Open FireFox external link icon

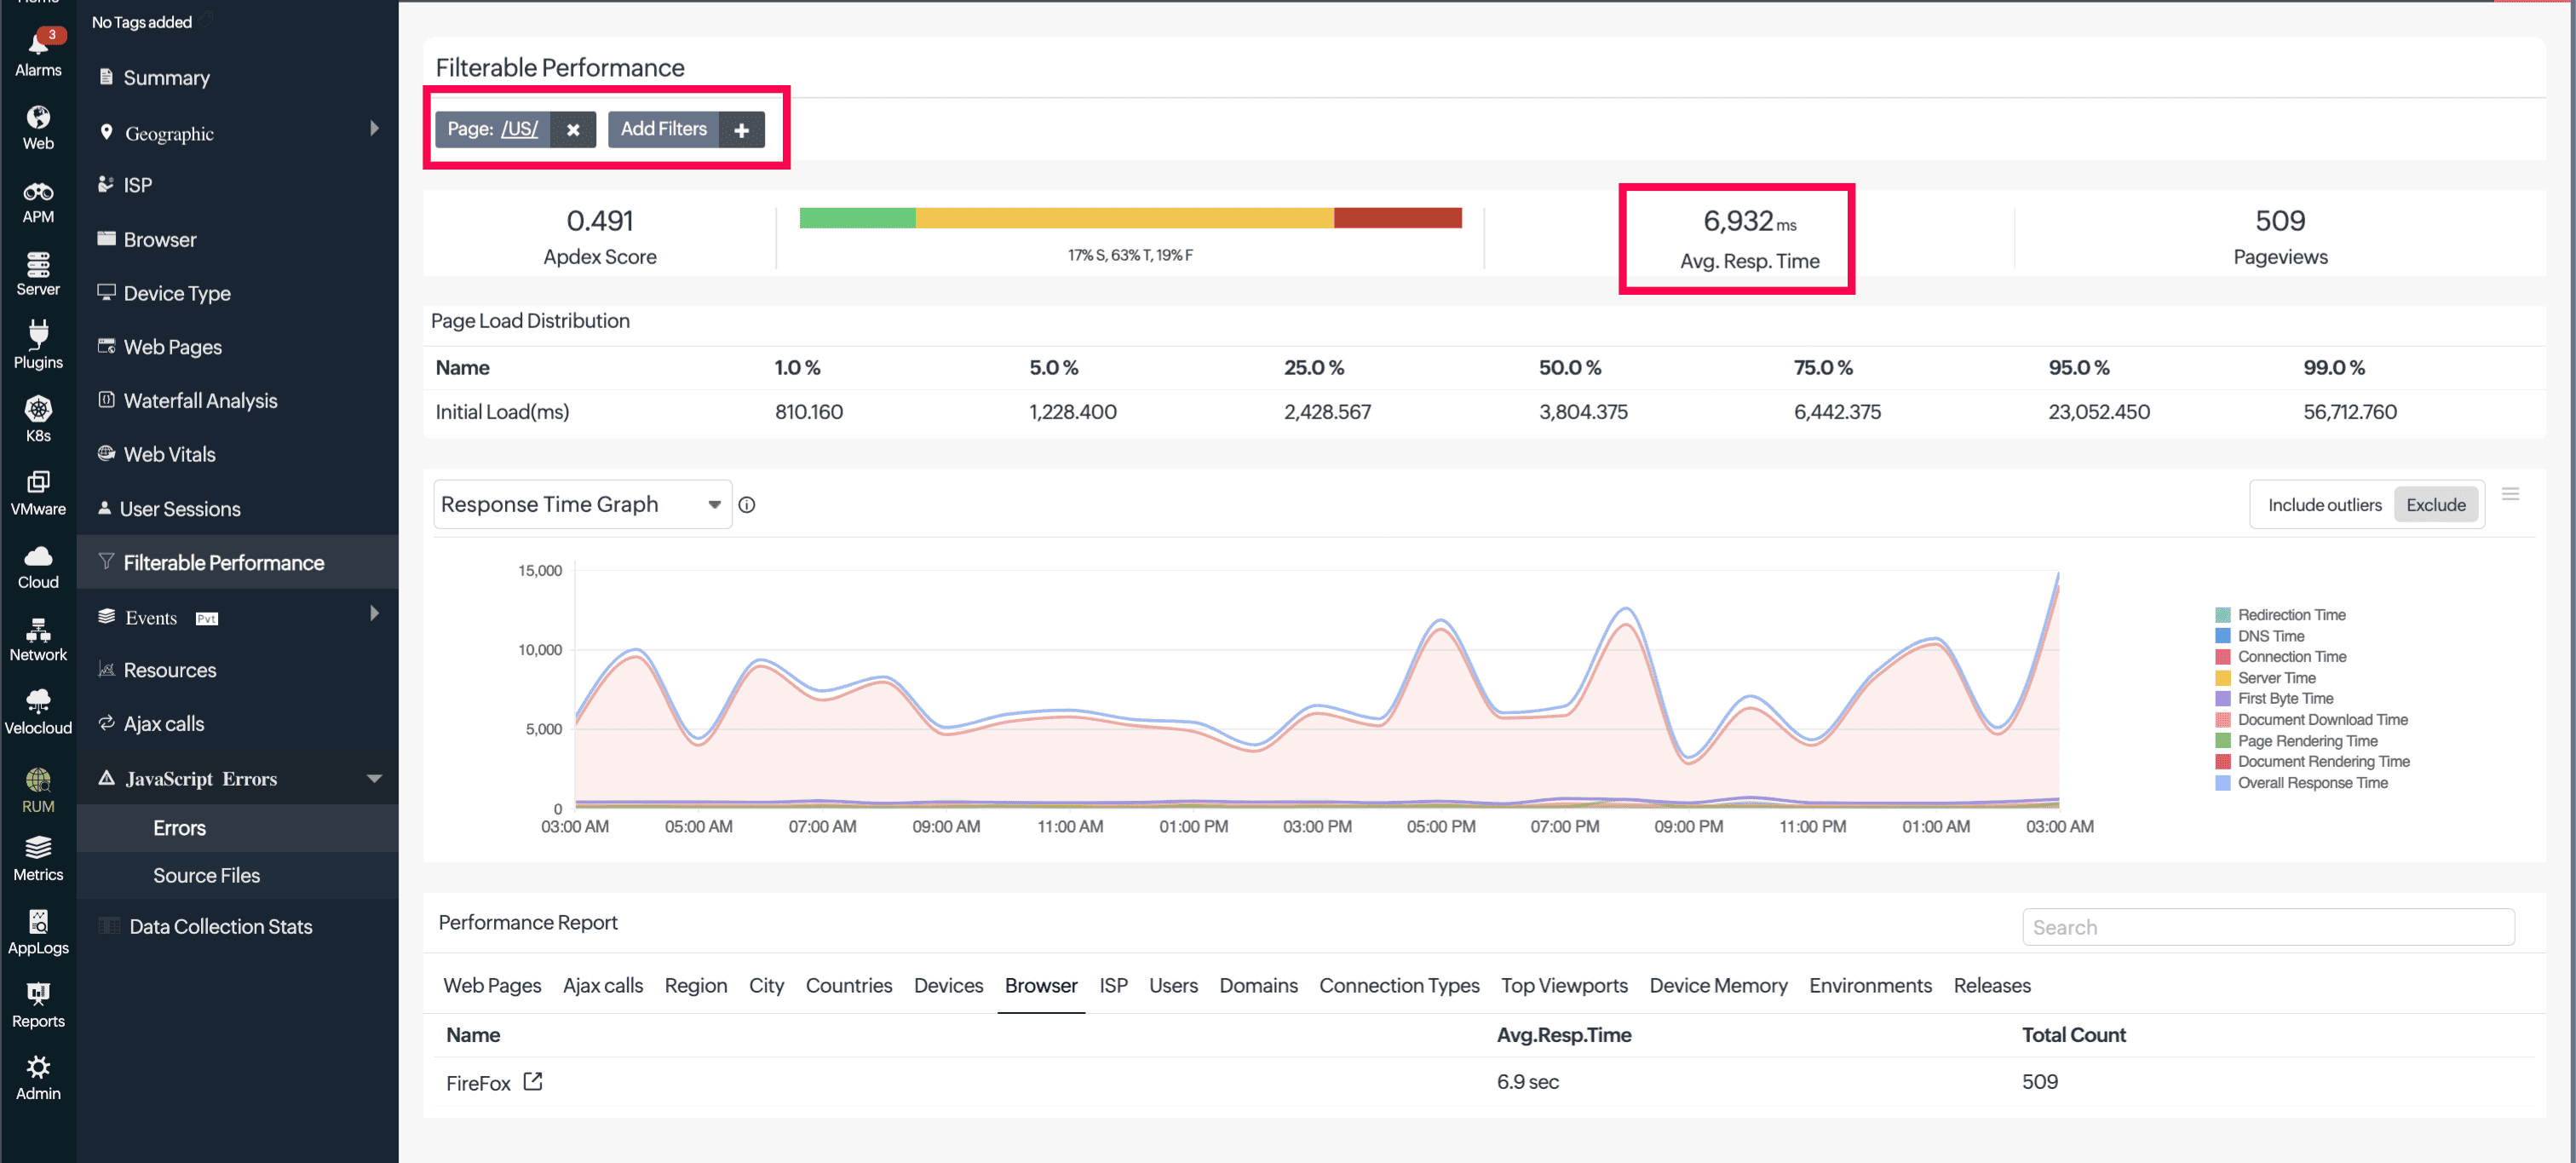tap(533, 1081)
